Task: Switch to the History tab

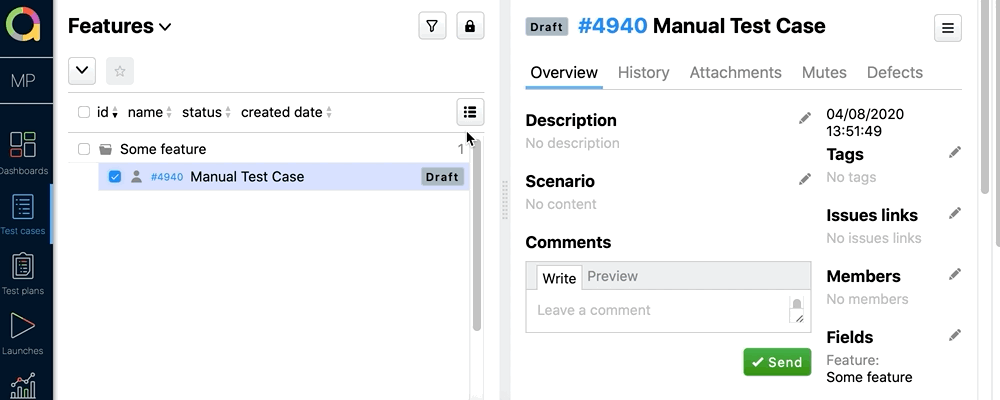Action: point(643,72)
